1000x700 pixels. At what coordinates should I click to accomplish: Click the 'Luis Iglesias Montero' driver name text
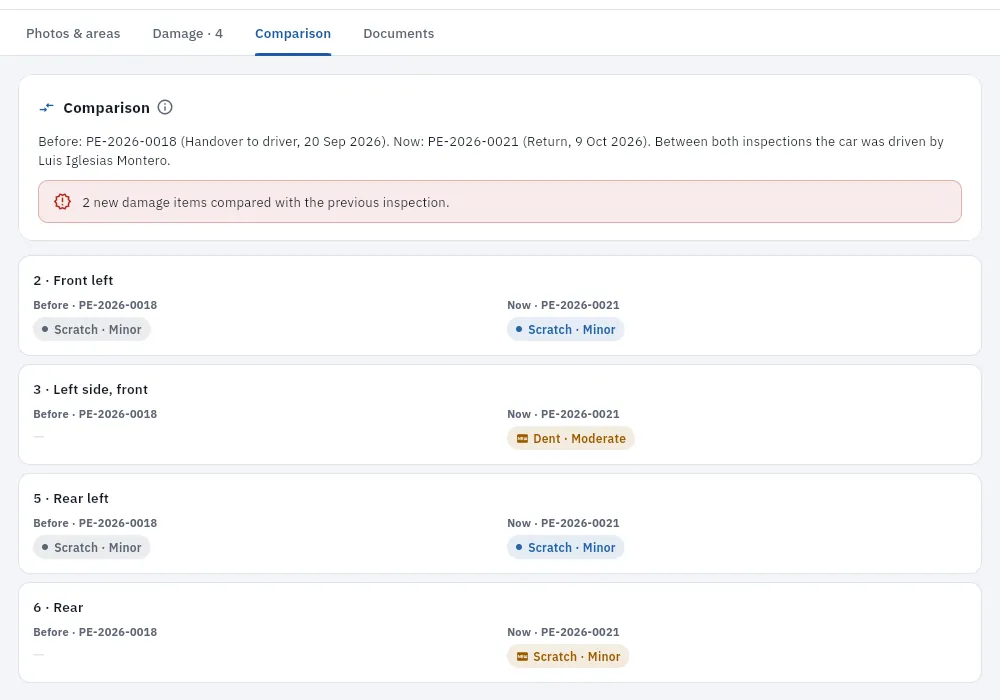pos(104,161)
